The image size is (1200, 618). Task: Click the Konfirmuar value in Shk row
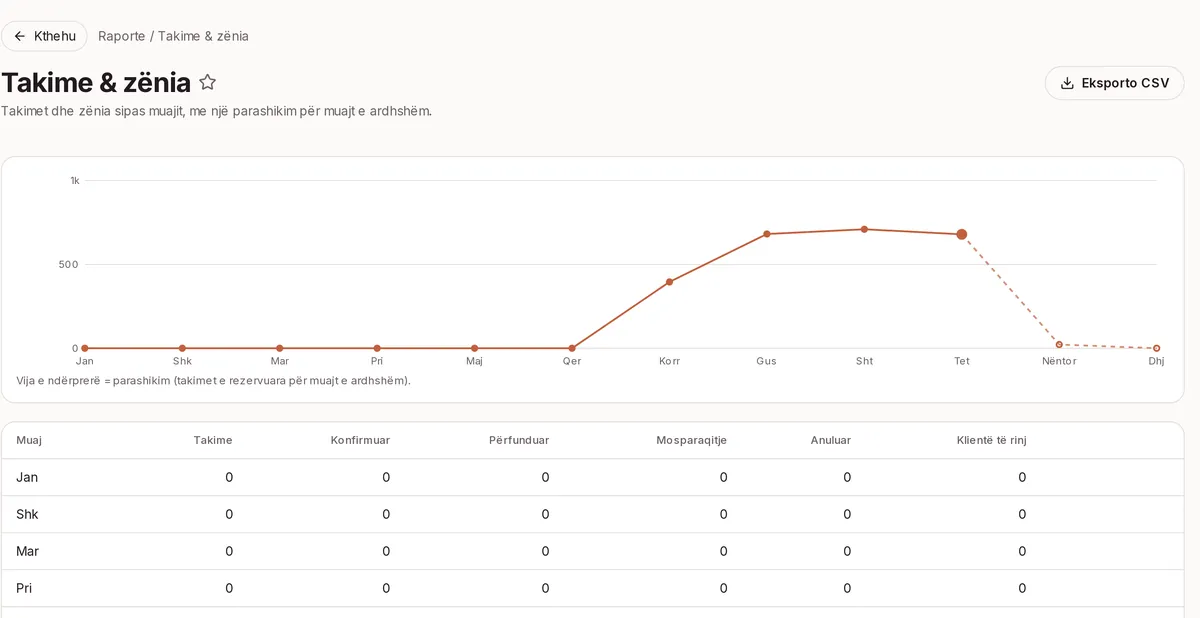pos(386,514)
